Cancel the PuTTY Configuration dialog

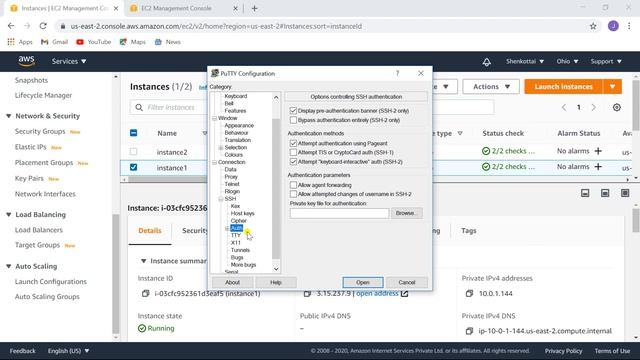point(407,282)
